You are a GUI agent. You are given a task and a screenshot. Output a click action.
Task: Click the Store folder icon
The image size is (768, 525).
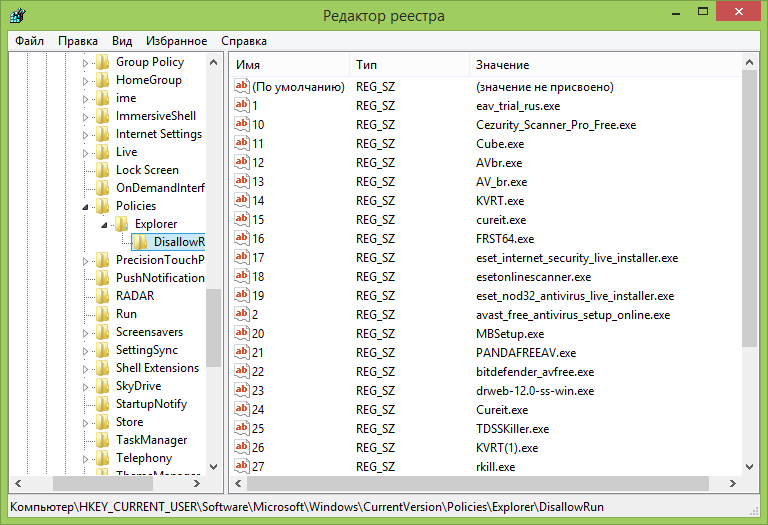103,422
